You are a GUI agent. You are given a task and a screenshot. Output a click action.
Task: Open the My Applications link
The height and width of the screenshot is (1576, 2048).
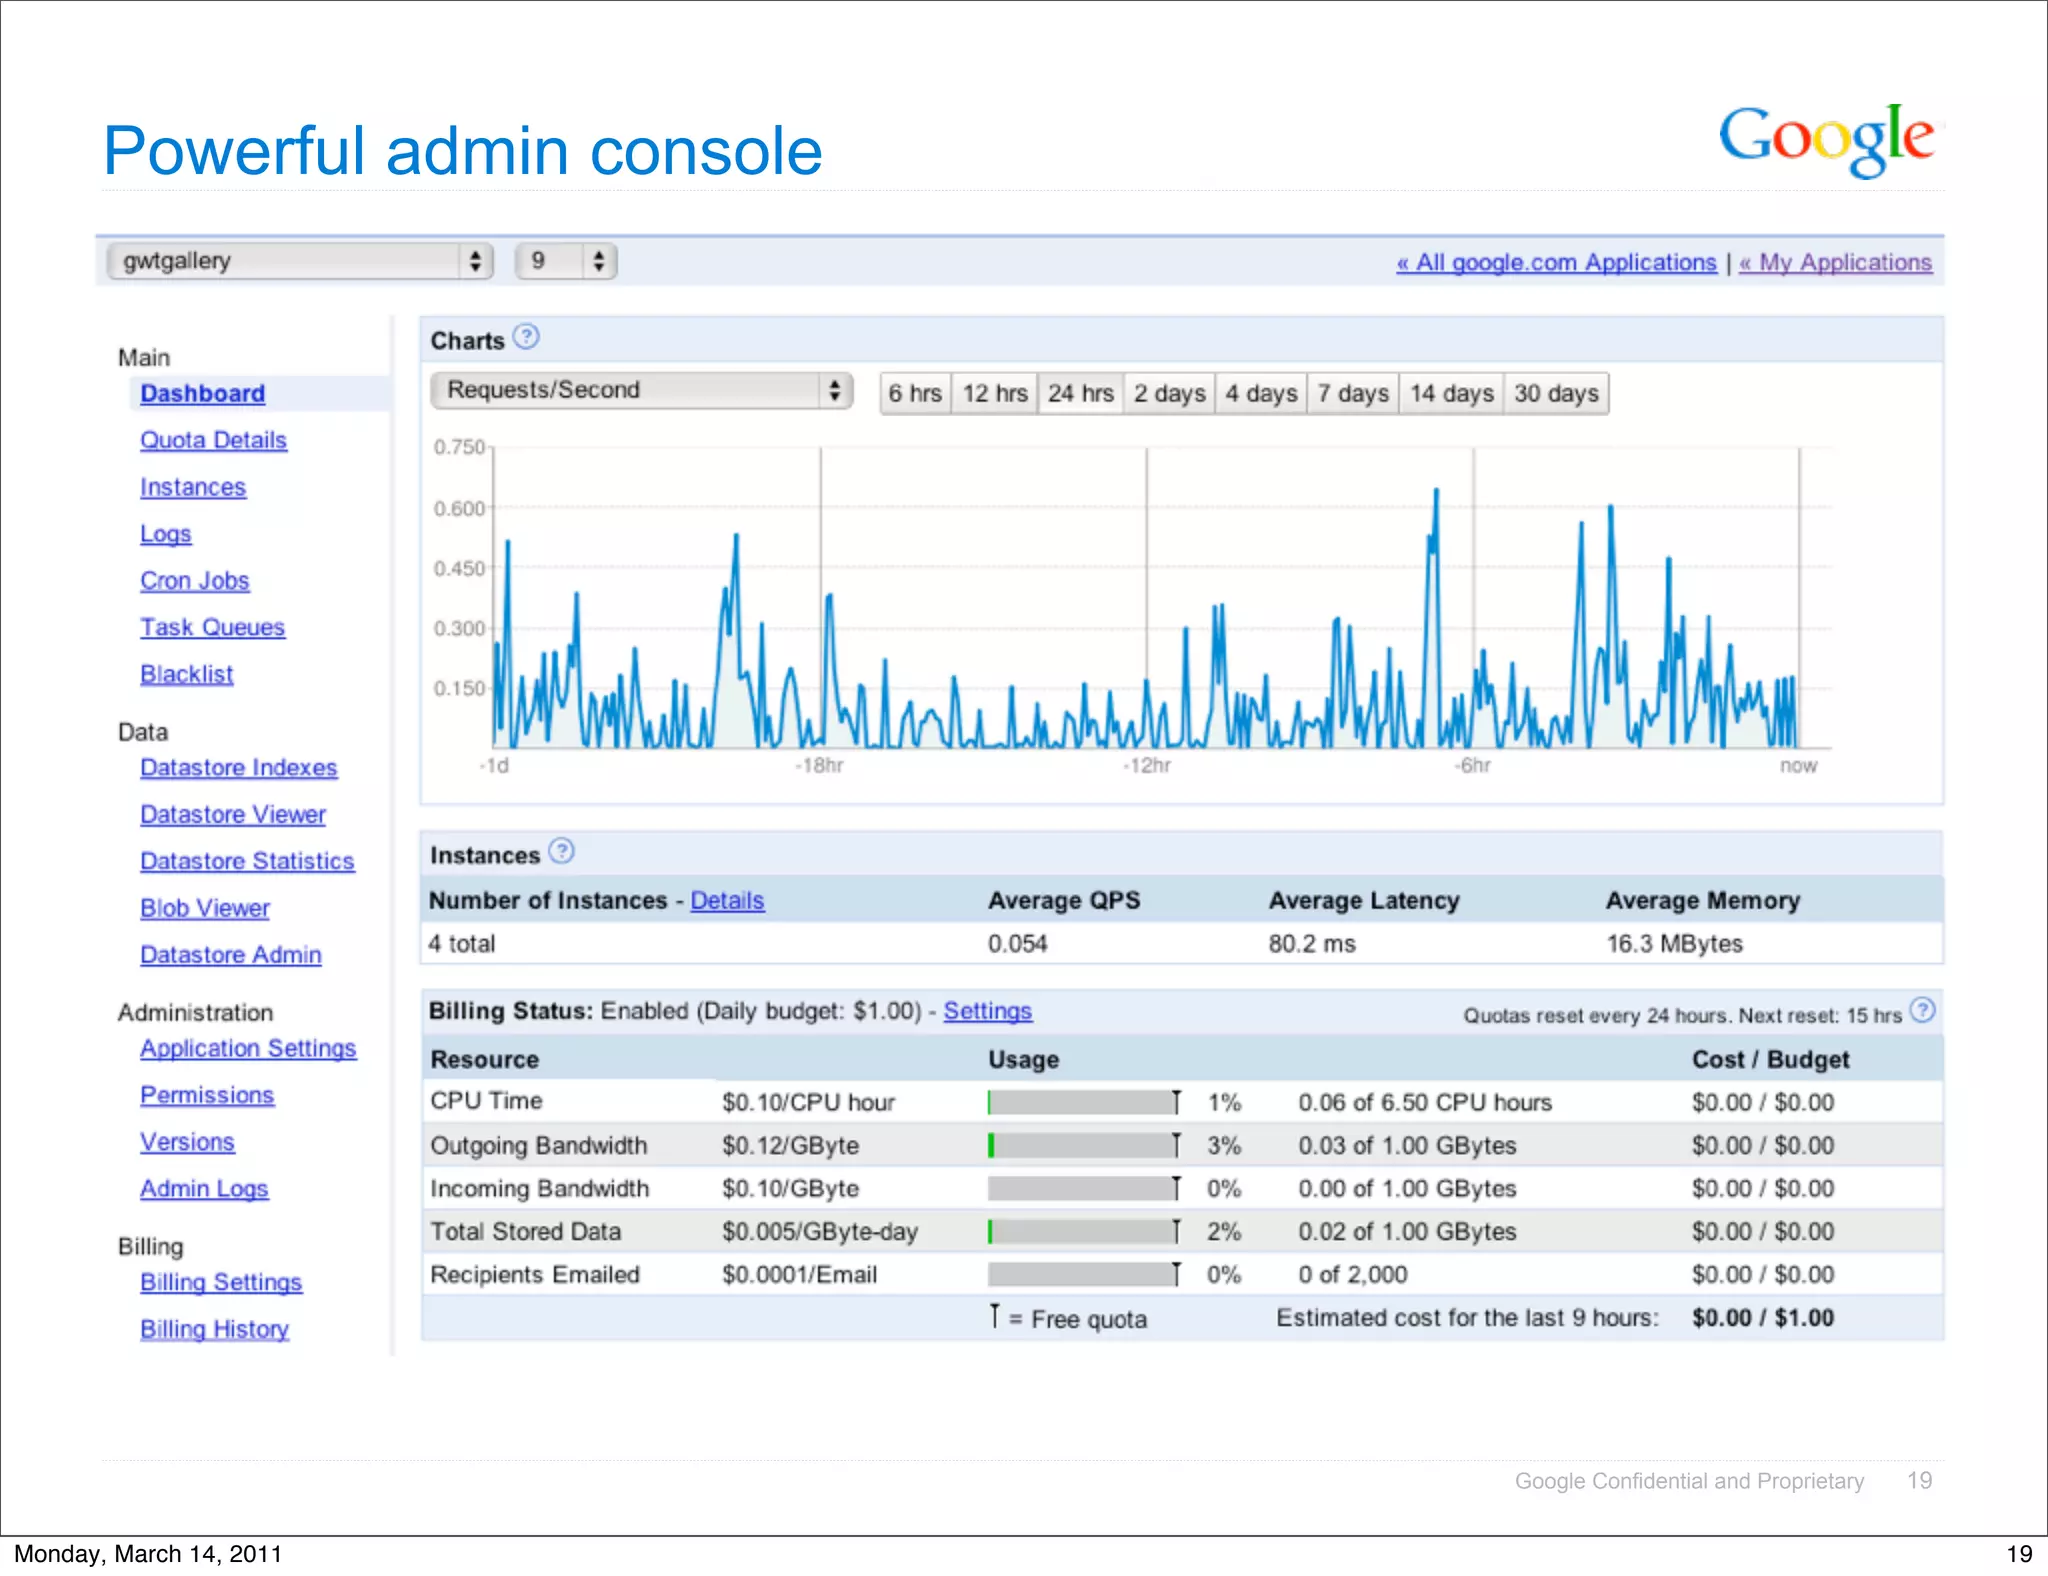(x=1835, y=262)
